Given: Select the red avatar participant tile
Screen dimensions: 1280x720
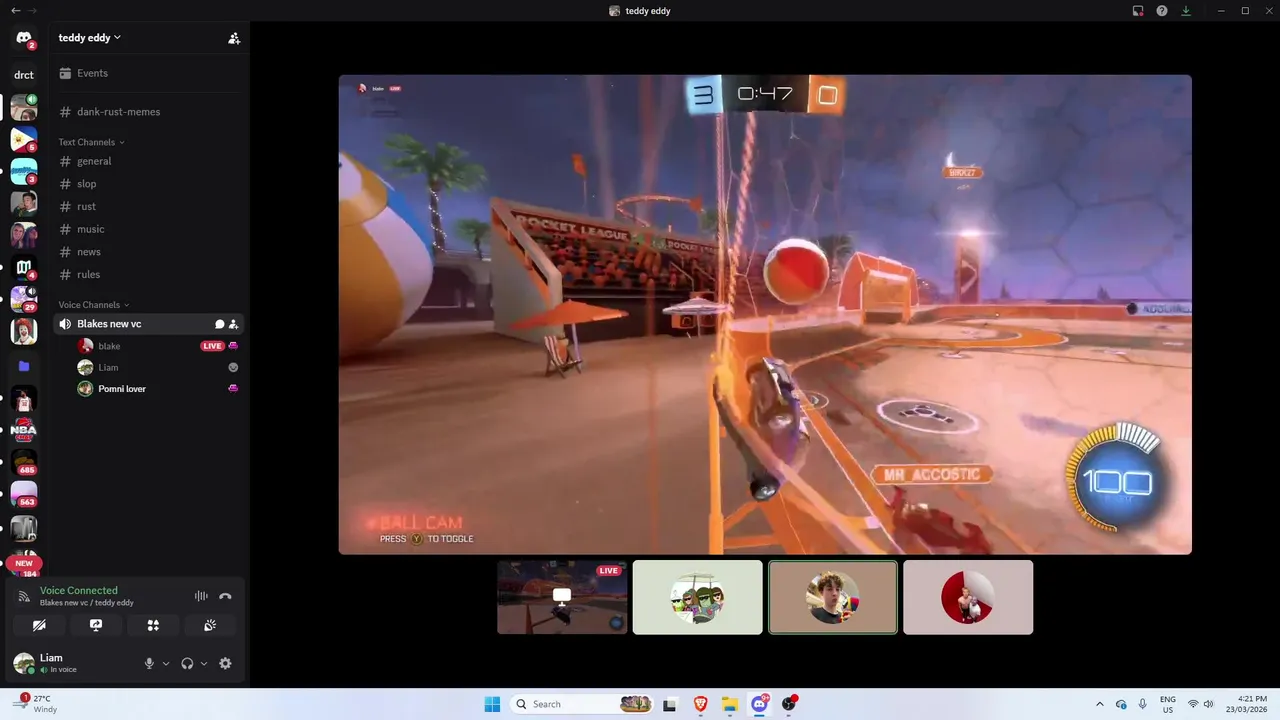Looking at the screenshot, I should coord(968,597).
